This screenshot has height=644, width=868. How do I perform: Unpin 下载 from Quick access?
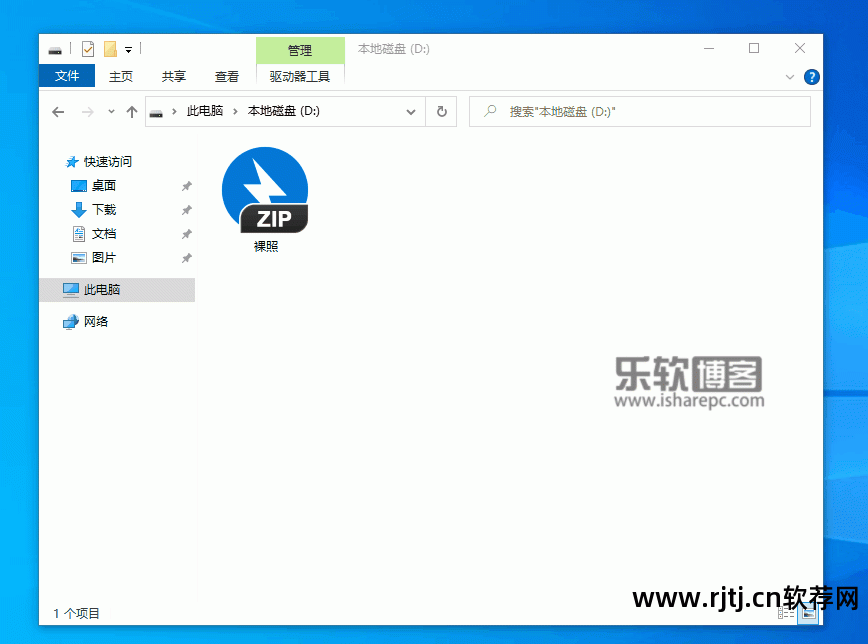point(185,209)
